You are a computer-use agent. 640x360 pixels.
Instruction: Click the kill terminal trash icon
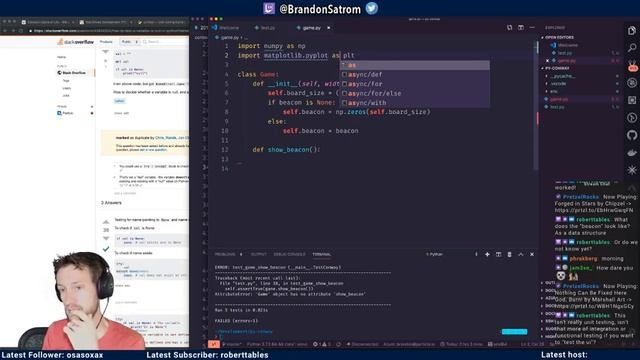click(x=509, y=254)
